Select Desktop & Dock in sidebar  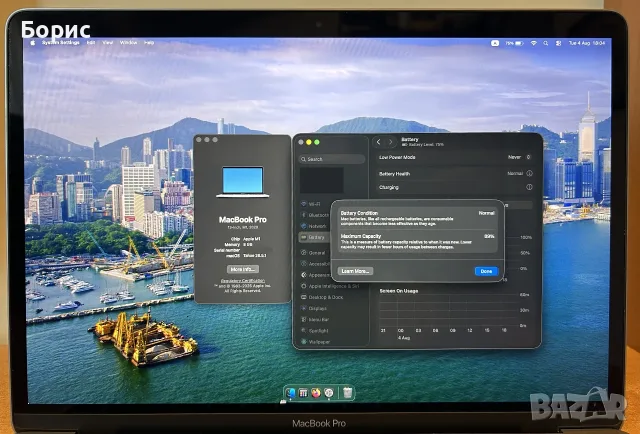click(x=322, y=297)
